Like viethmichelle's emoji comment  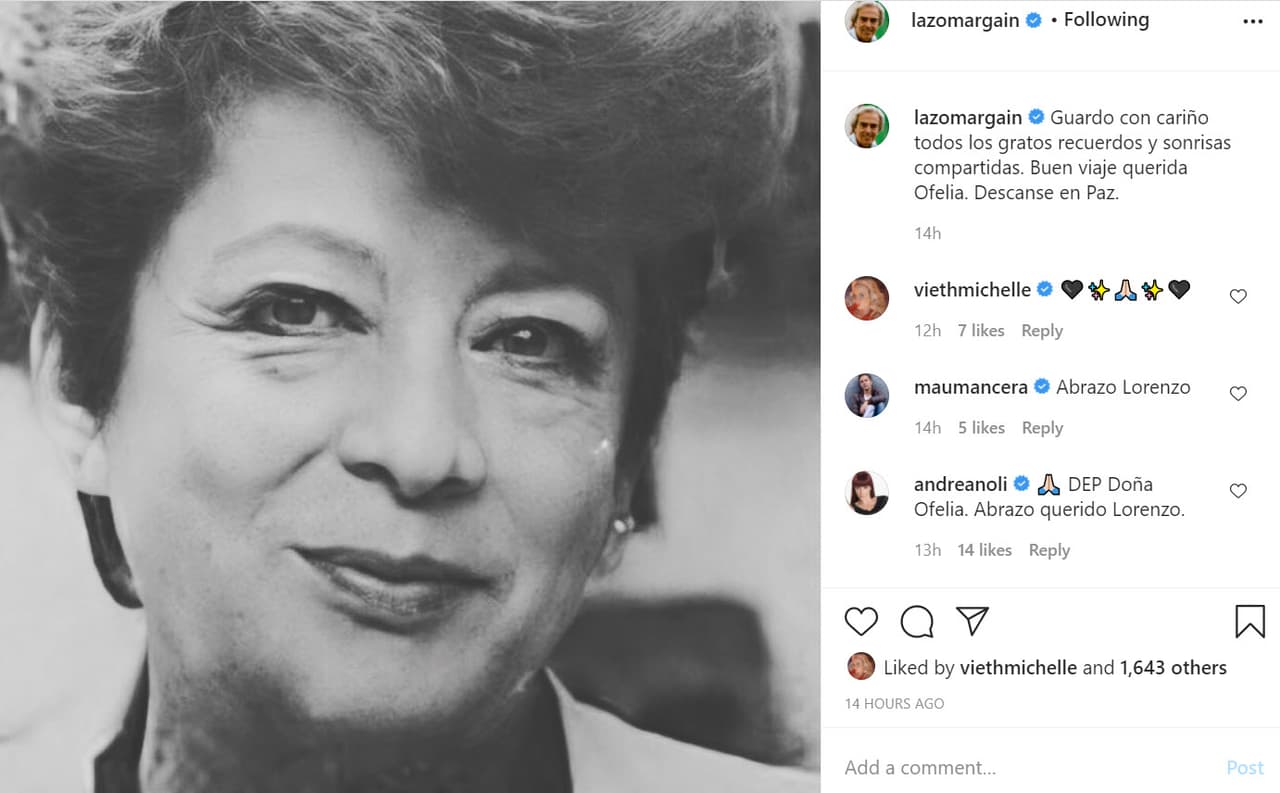(x=1238, y=296)
